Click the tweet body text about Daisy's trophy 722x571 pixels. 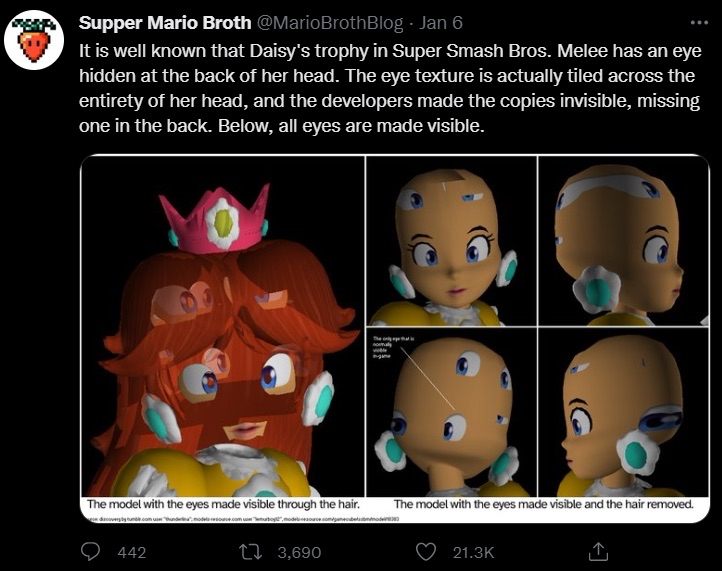coord(390,88)
